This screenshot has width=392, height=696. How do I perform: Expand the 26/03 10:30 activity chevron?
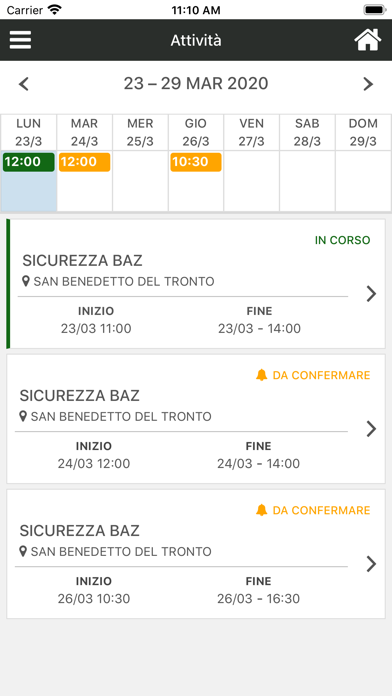click(x=371, y=564)
